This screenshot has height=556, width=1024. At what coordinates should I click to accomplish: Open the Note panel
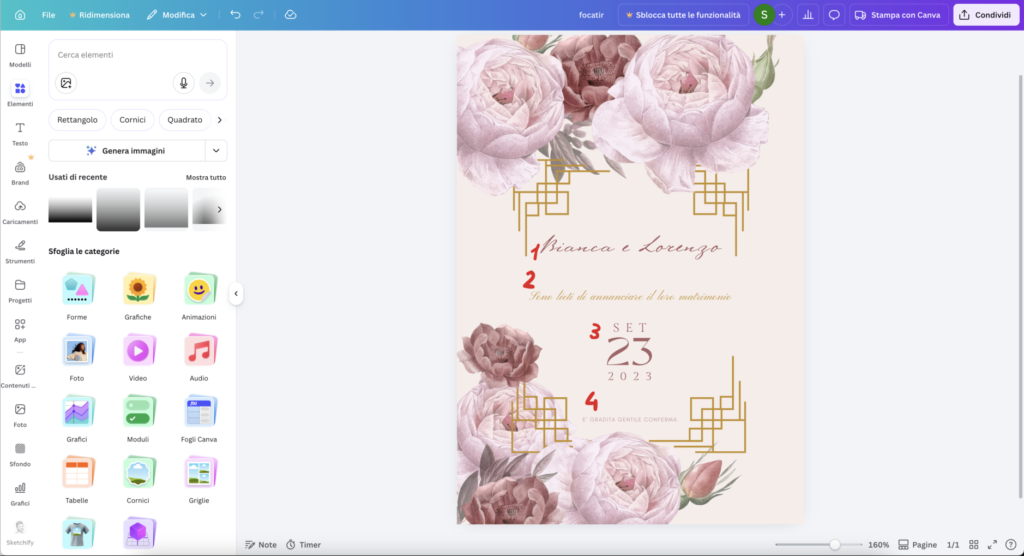(x=261, y=544)
